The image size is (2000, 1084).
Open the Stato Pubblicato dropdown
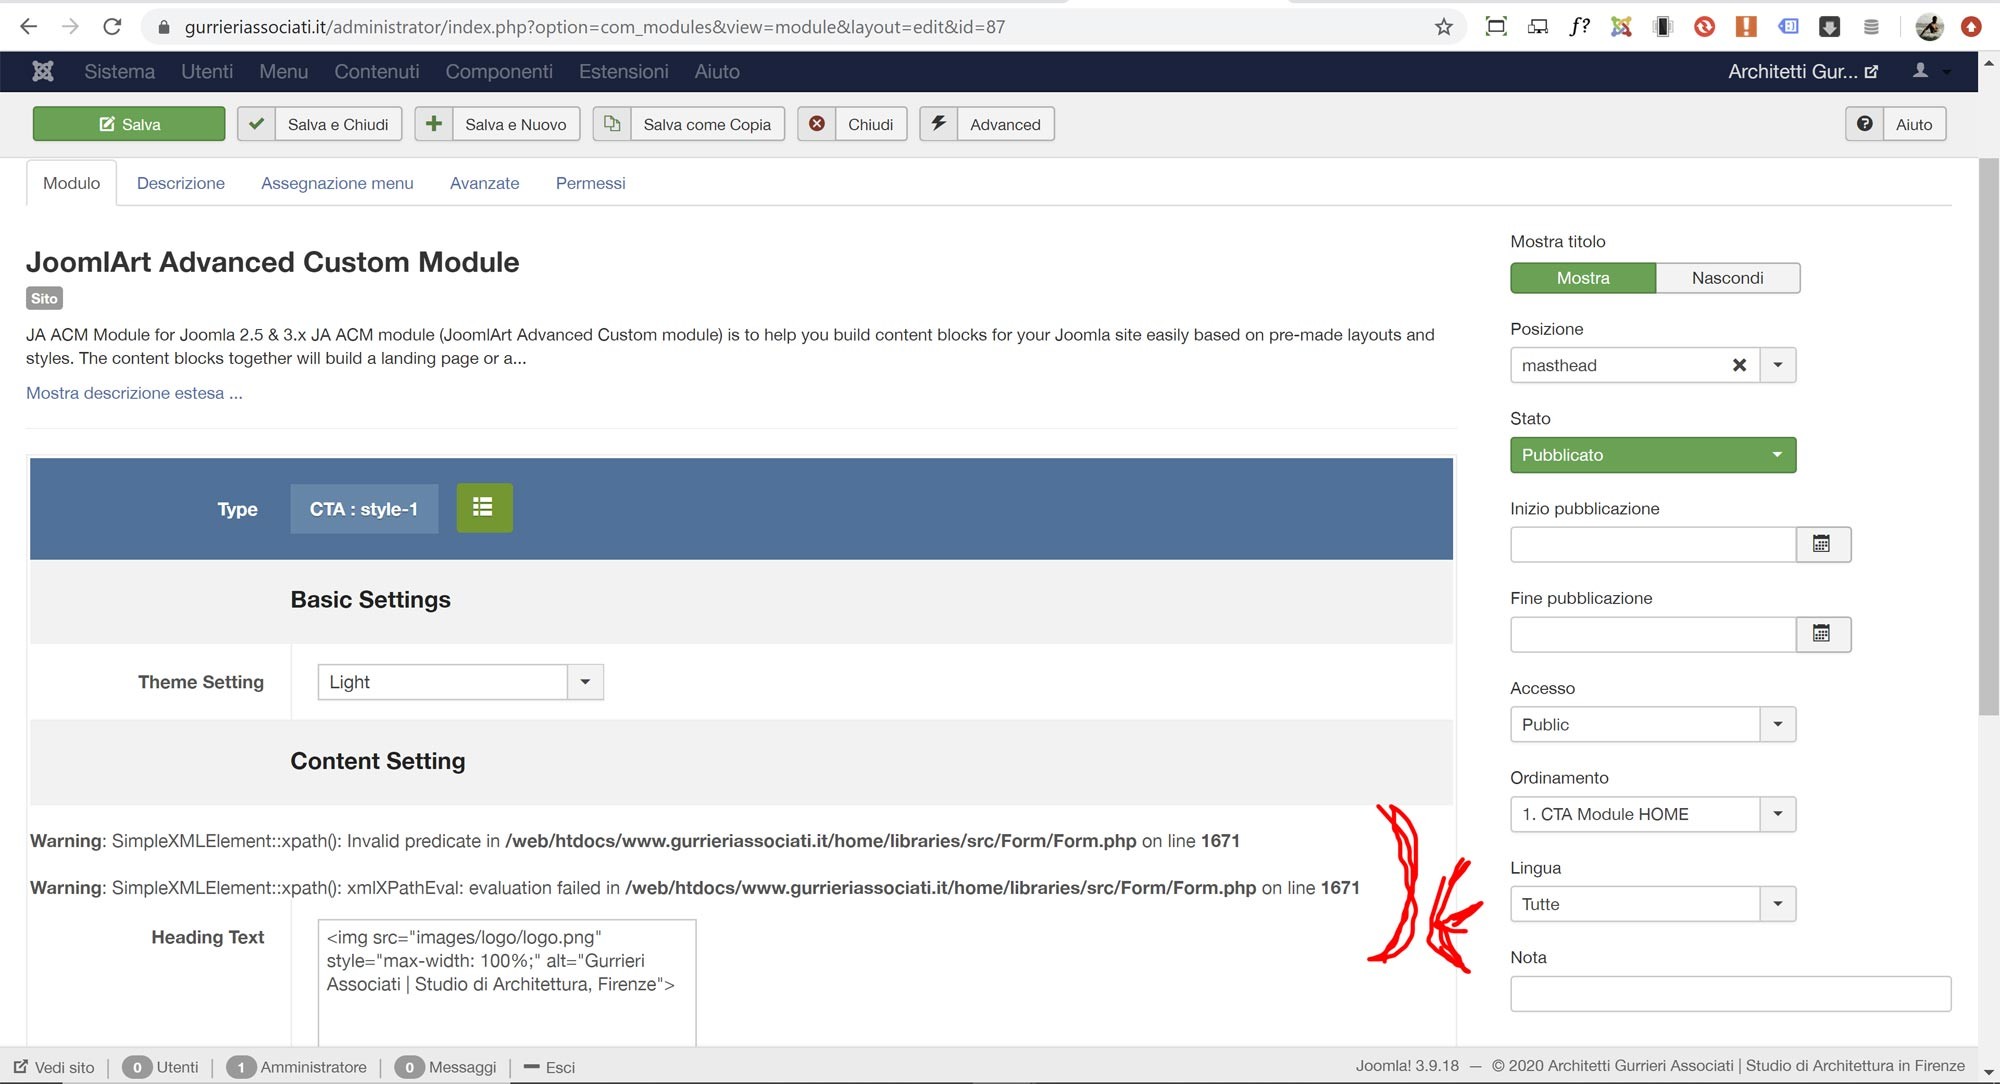pos(1652,455)
